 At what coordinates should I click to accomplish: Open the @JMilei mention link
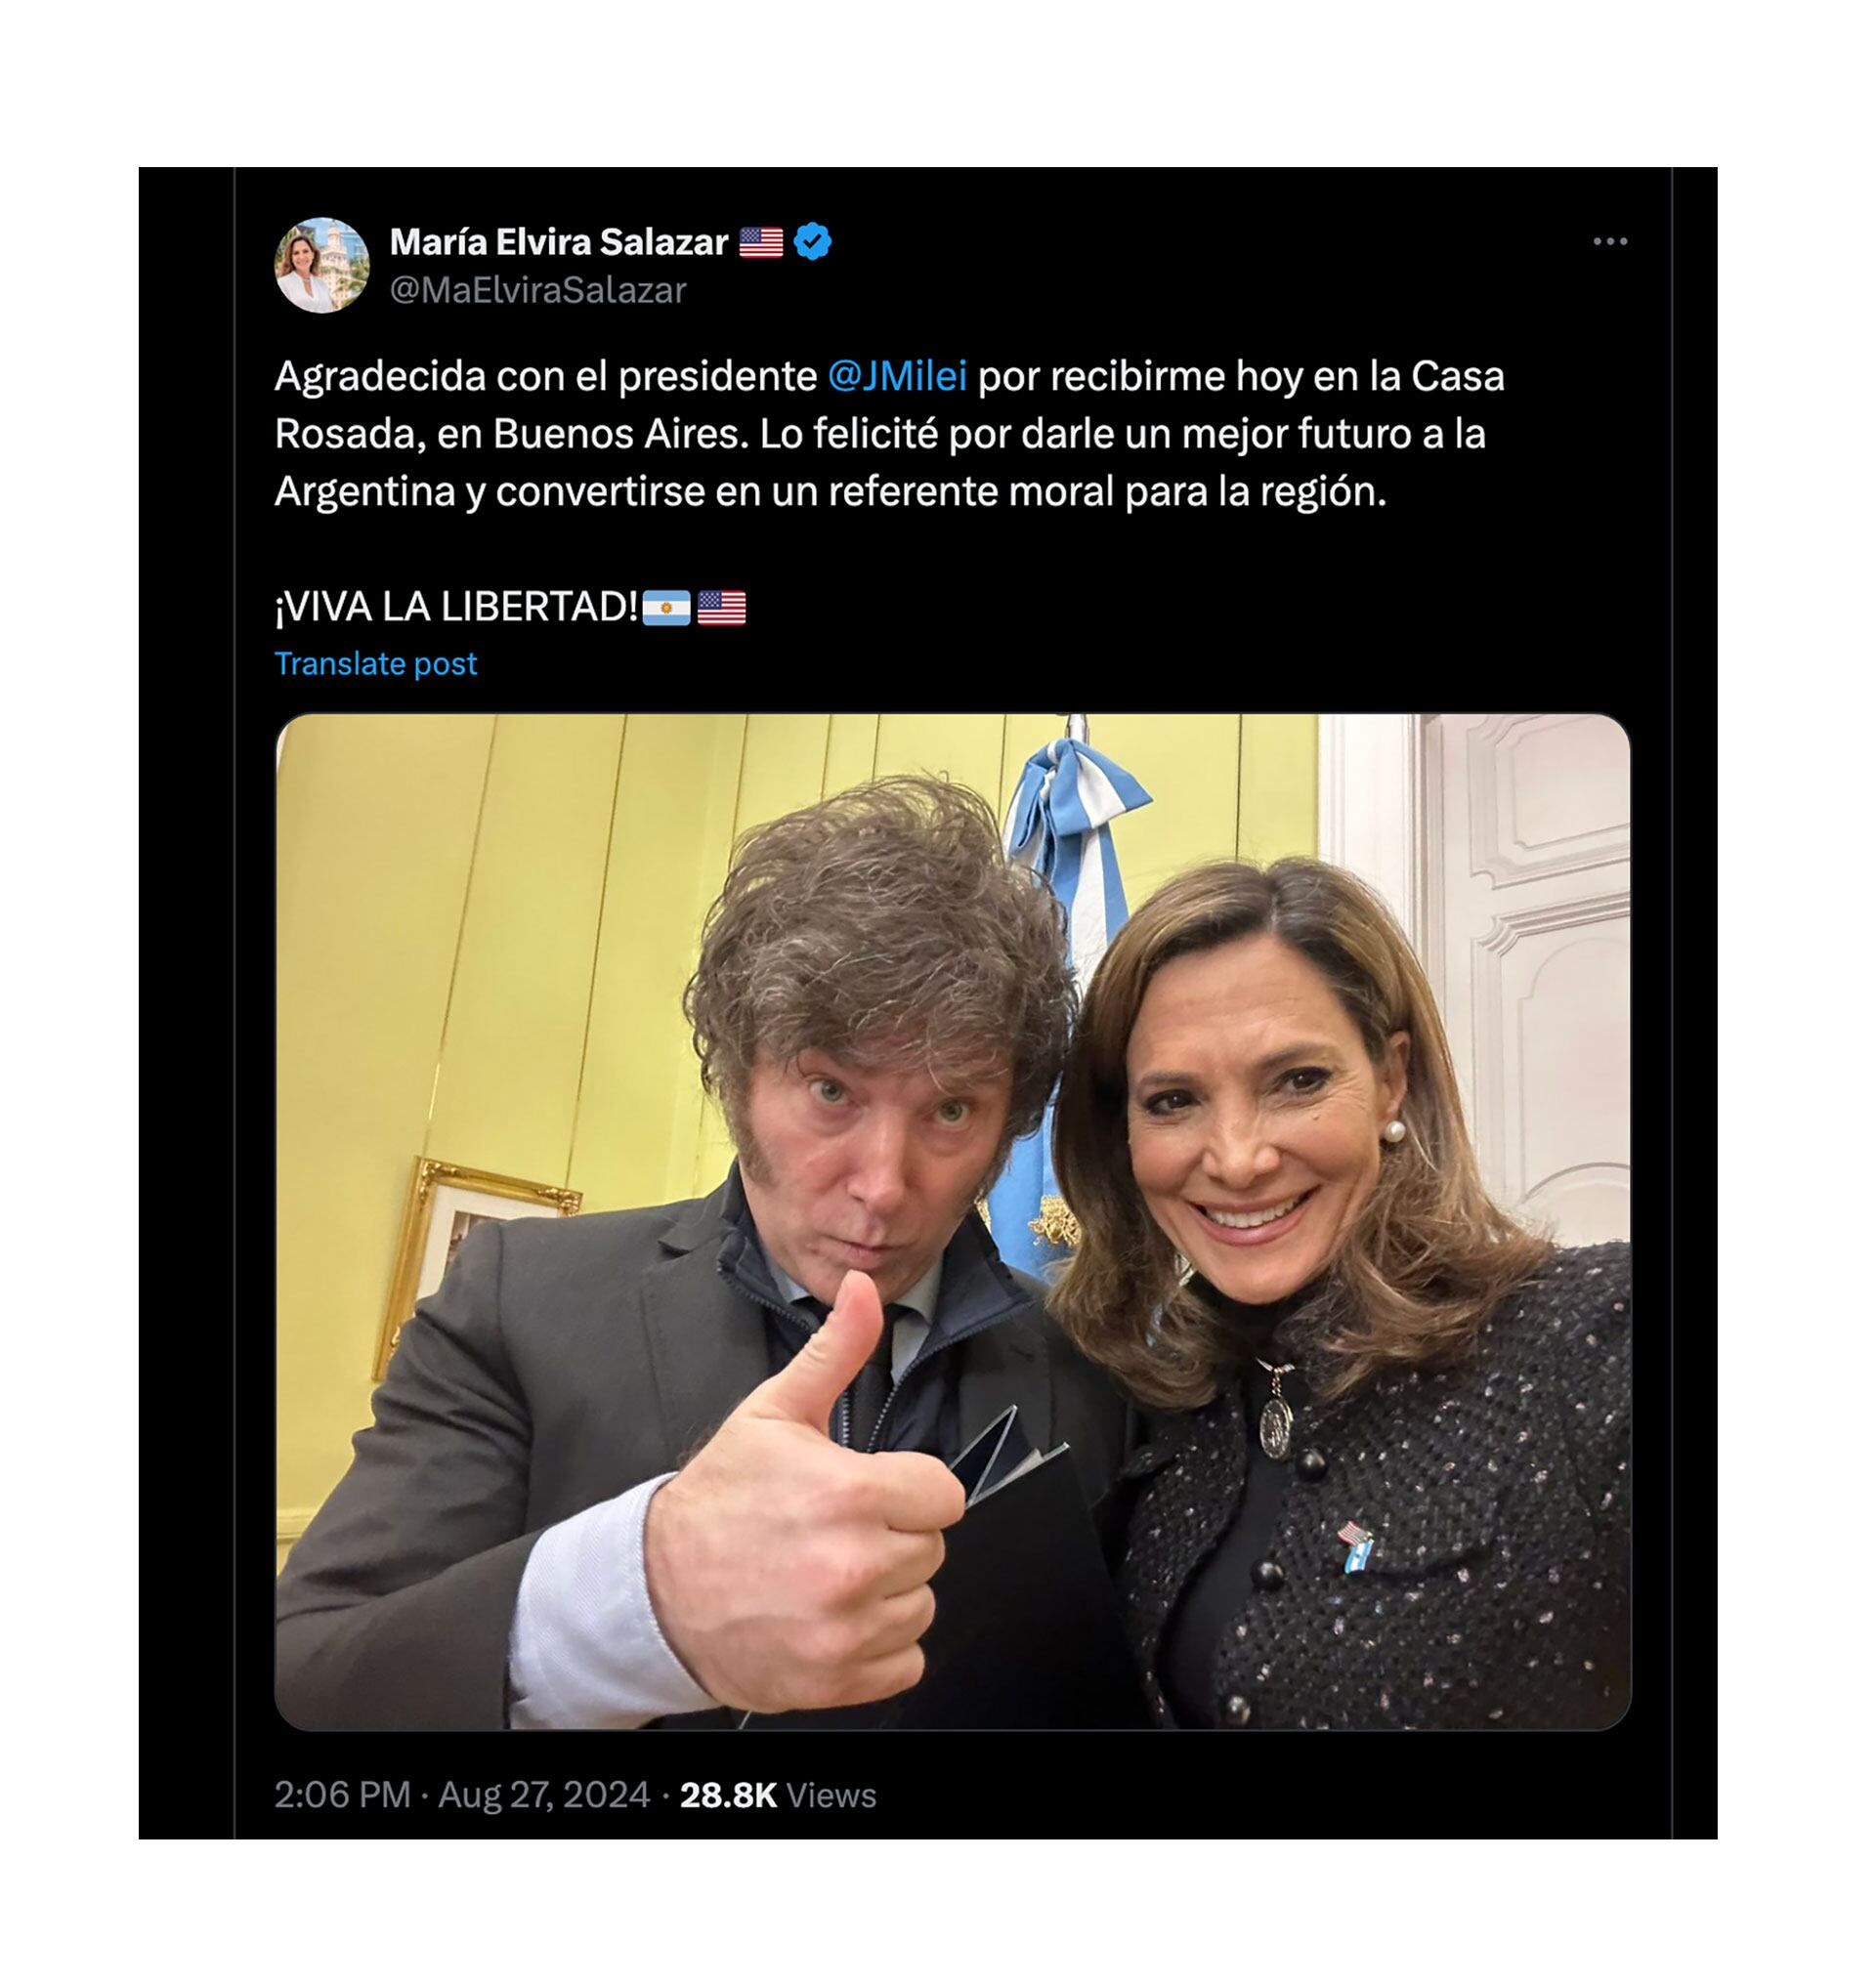[897, 377]
